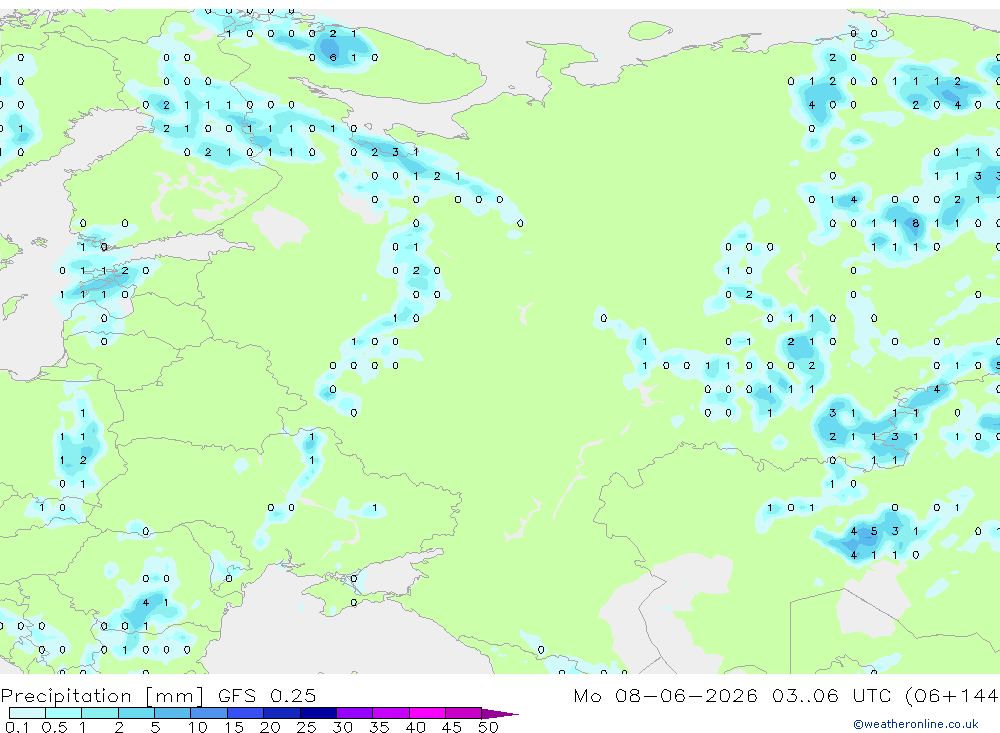Click the map precipitation value "8"
The image size is (1000, 733).
916,223
